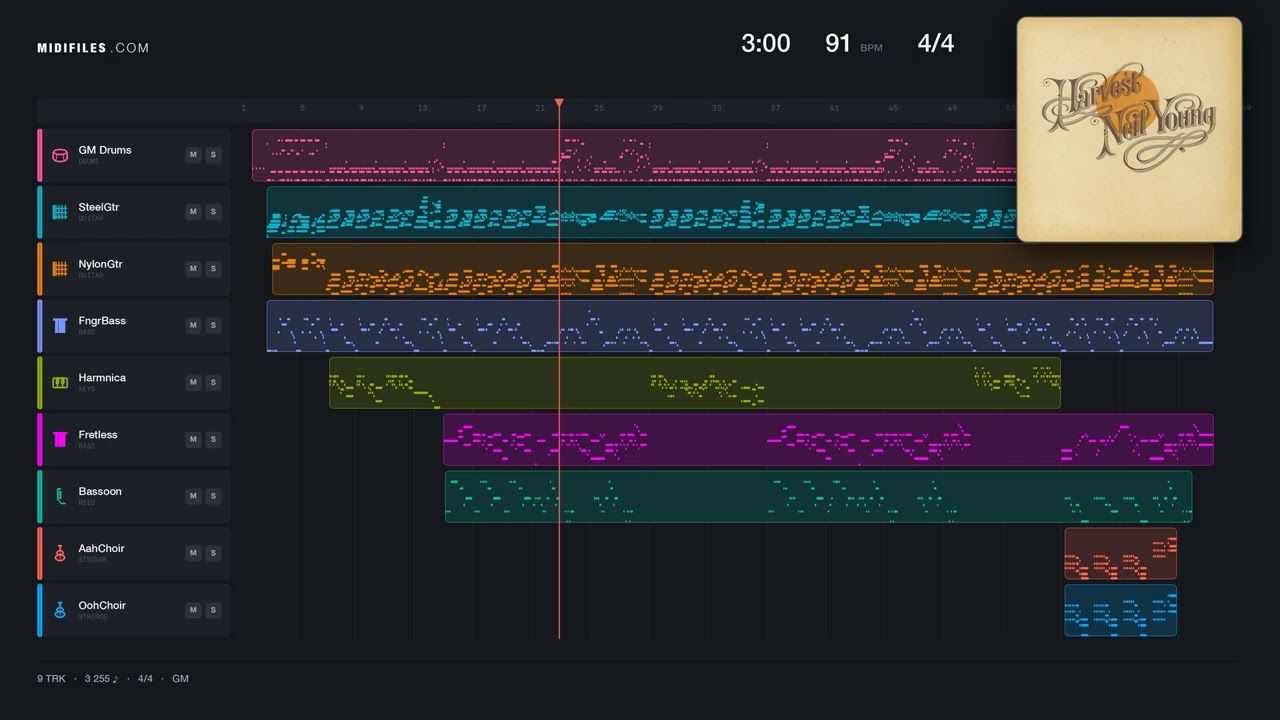Click the orange NylonGtr MIDI clip

pyautogui.click(x=742, y=269)
